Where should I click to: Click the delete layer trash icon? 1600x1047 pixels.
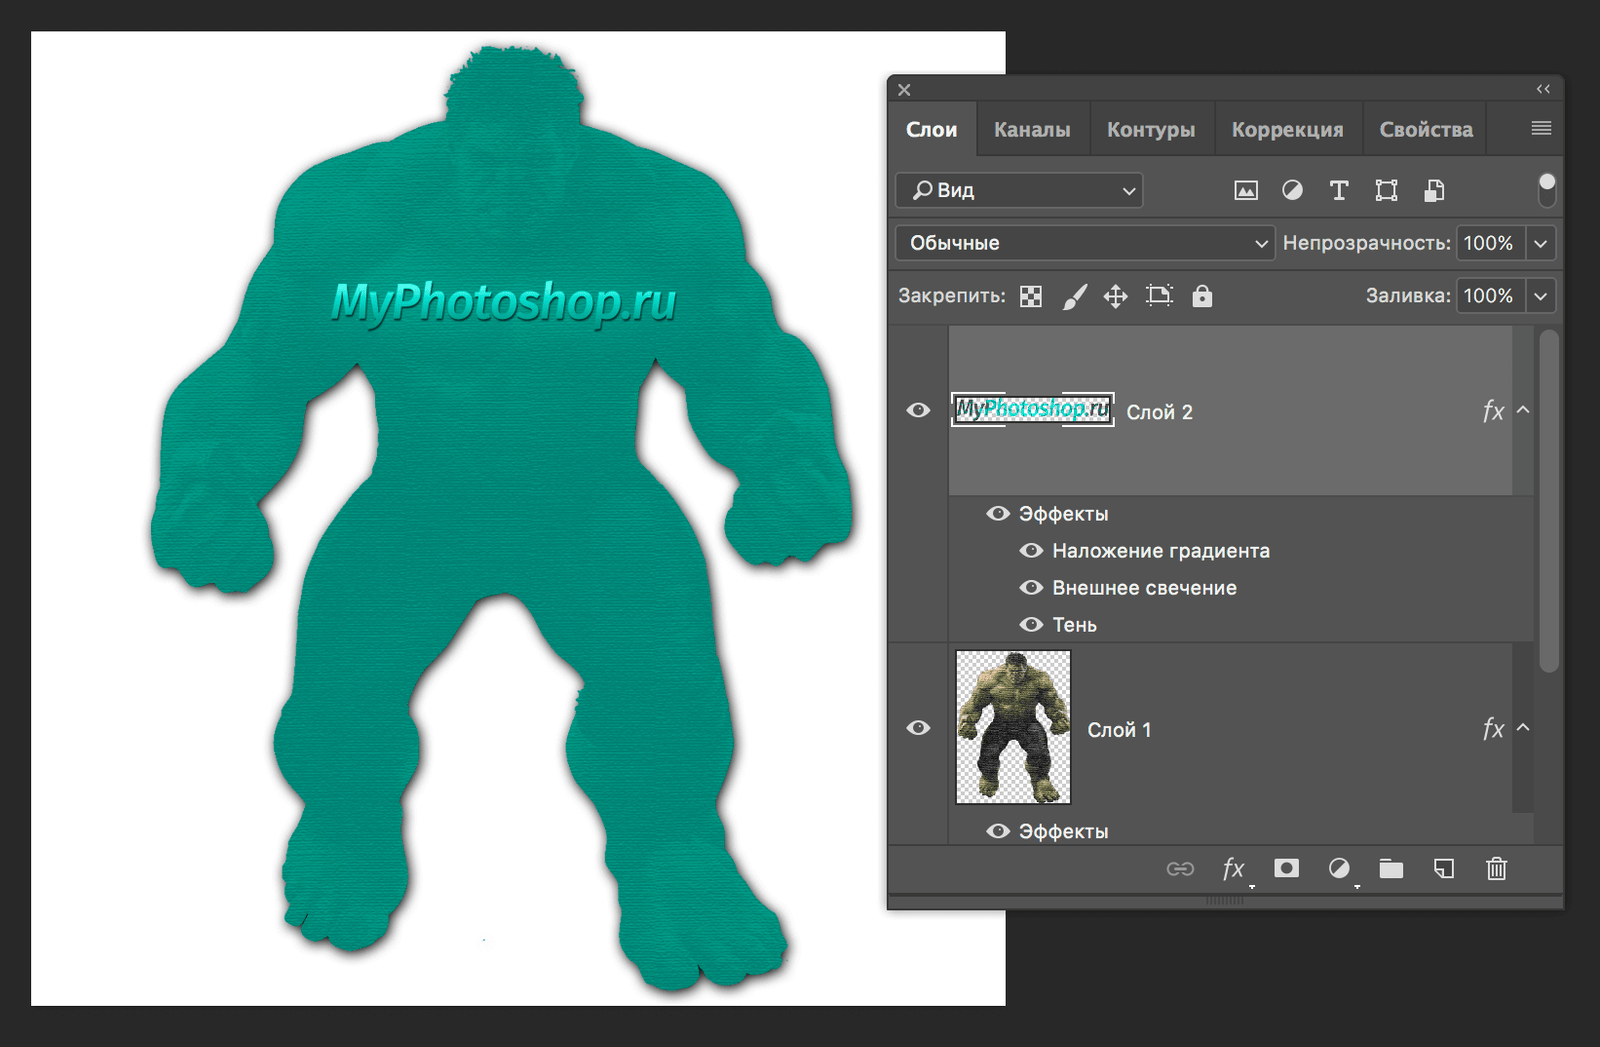click(1496, 869)
